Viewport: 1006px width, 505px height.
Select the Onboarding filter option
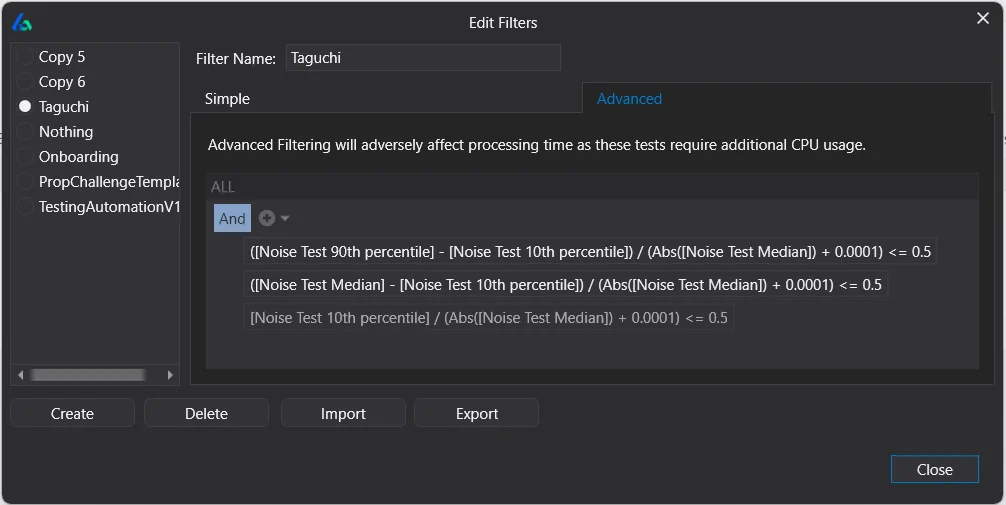coord(78,157)
